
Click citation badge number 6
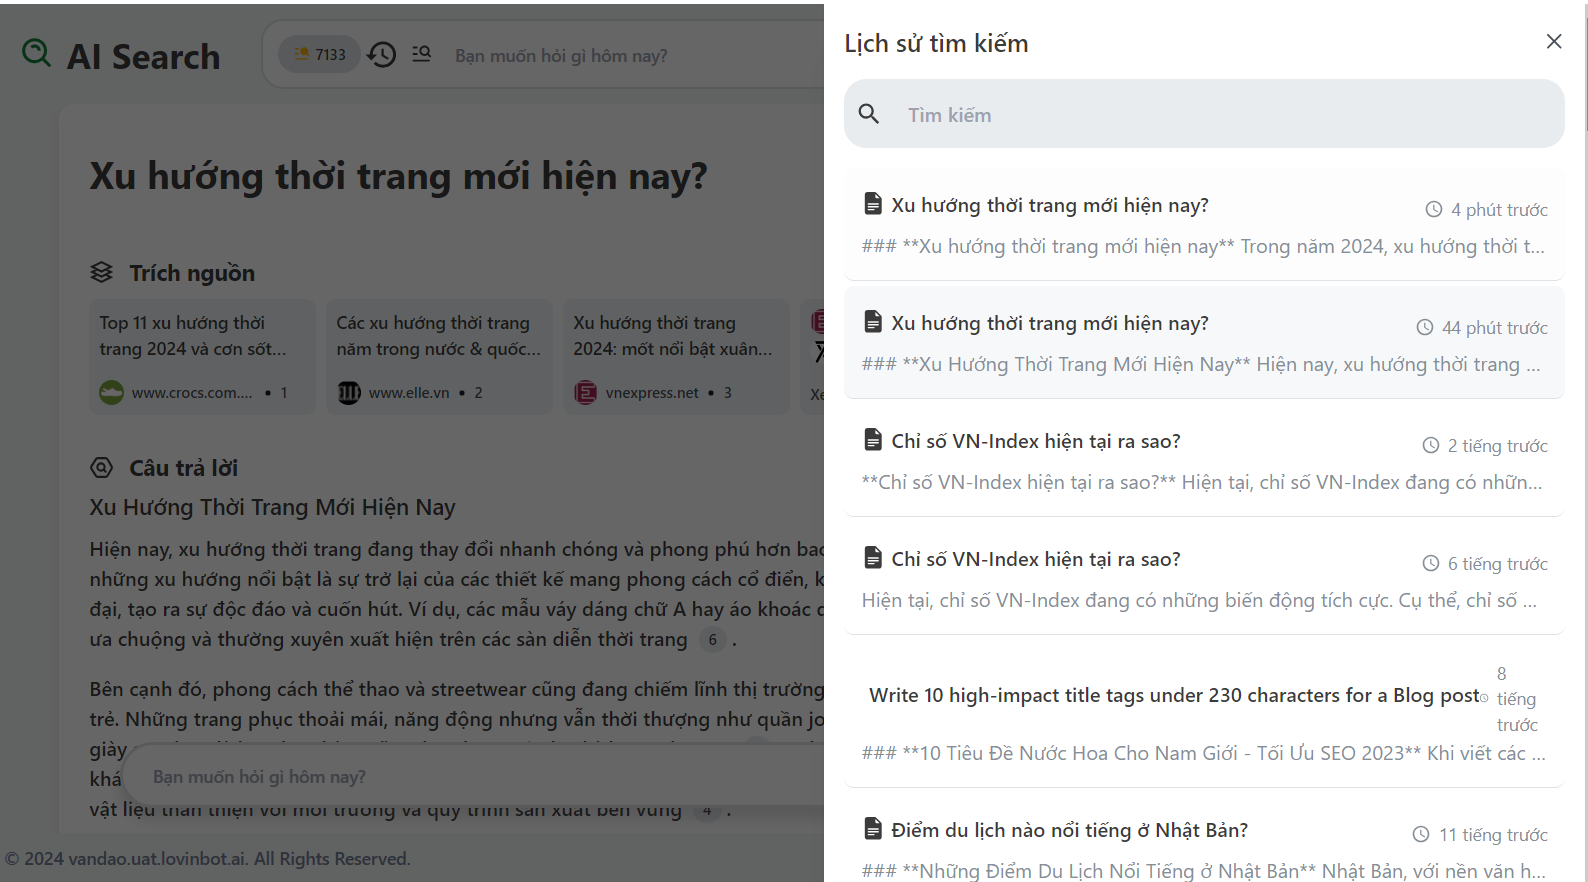tap(712, 640)
